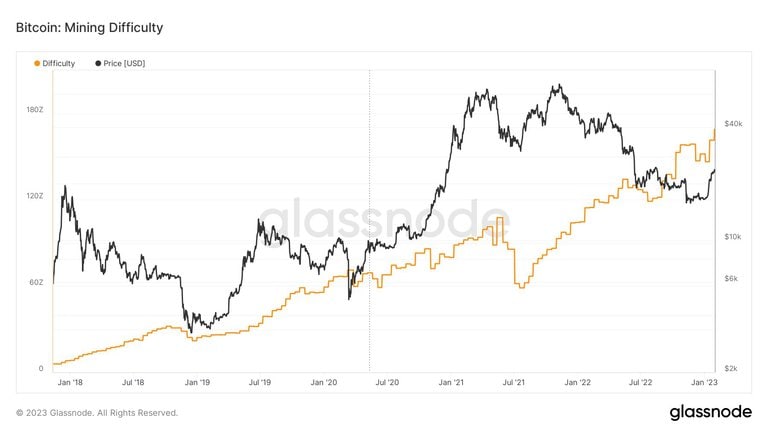Toggle the black Price [USD] legend dot
Screen dimensions: 768x432
coord(98,63)
